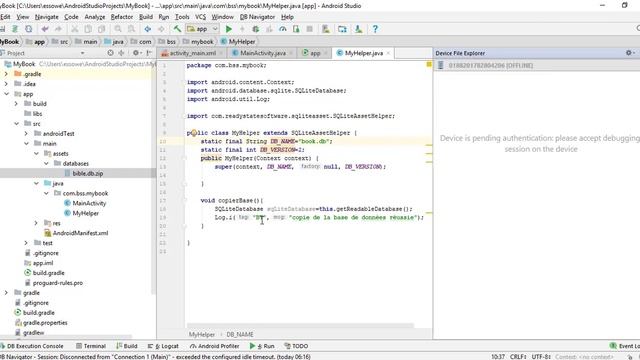Screen dimensions: 640x360
Task: Open the Refactor menu
Action: point(122,17)
